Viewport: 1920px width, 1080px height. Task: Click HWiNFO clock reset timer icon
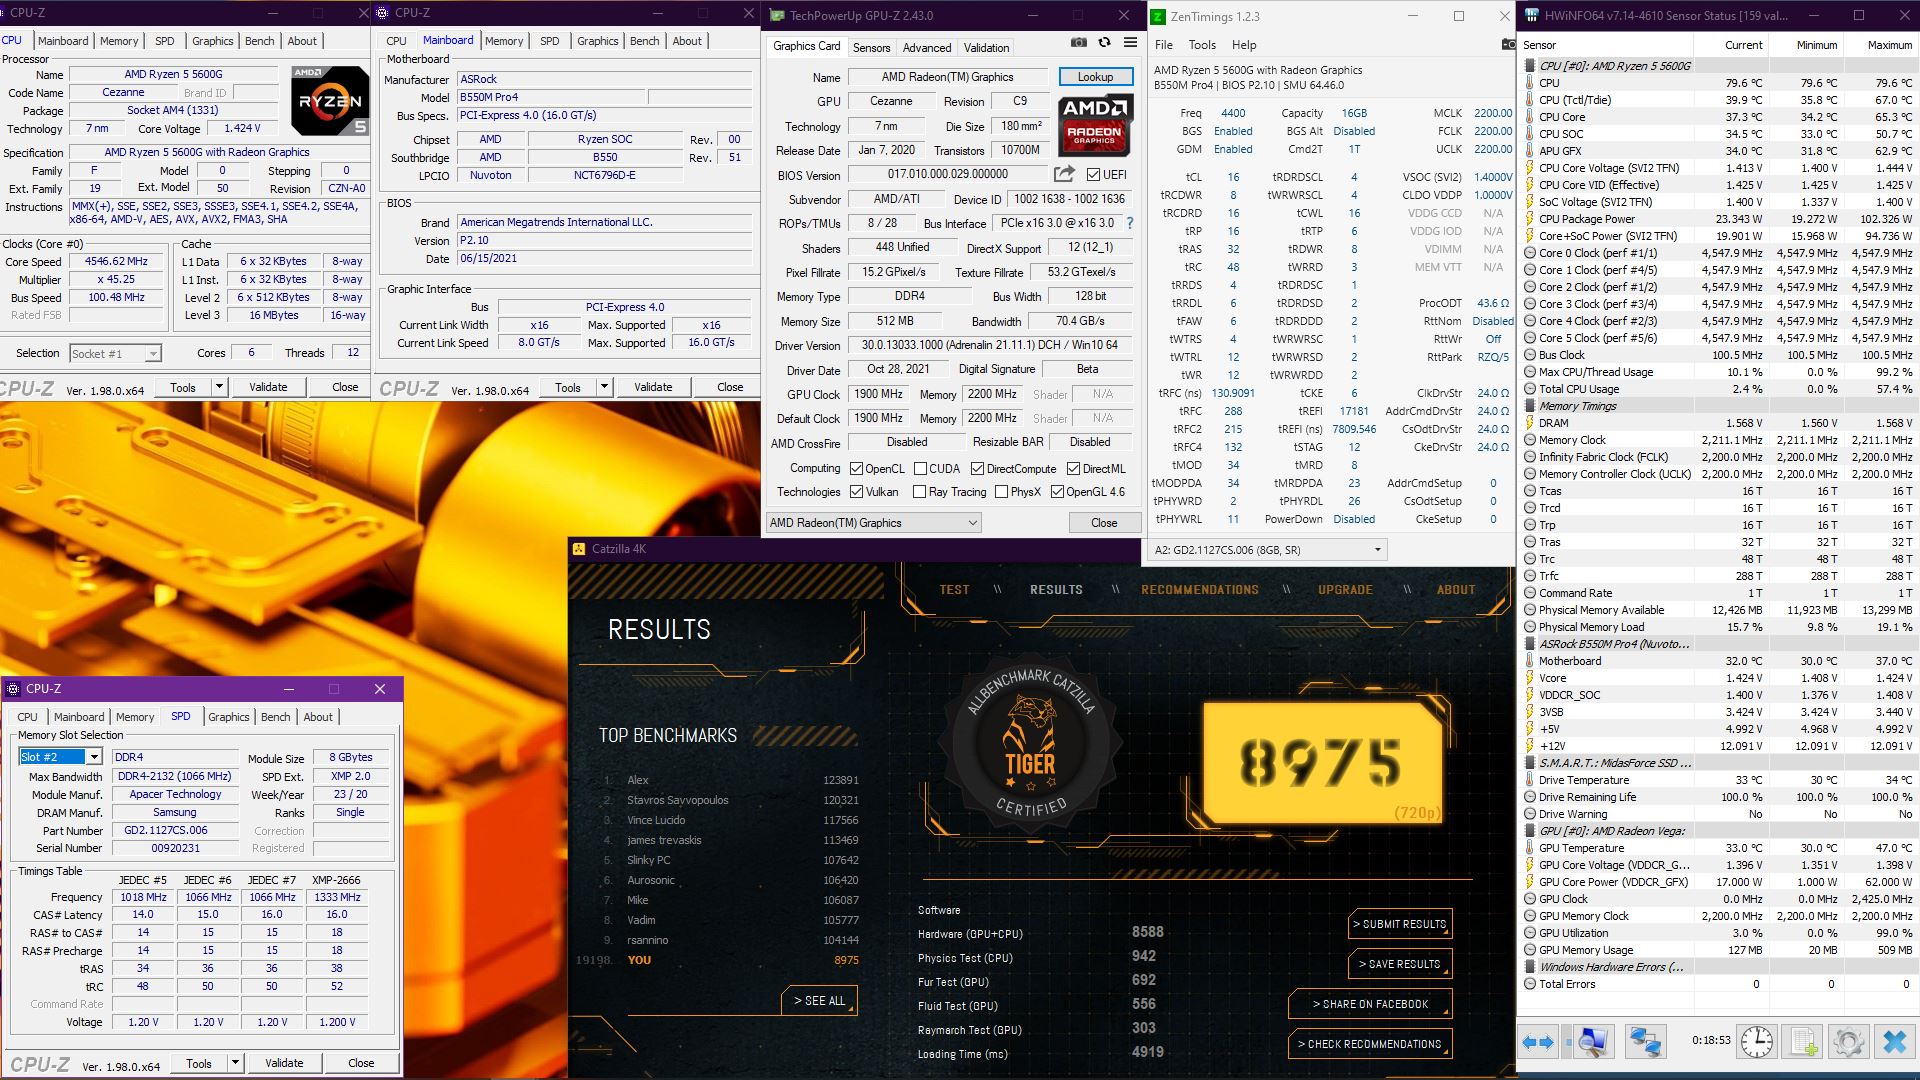(1756, 1042)
